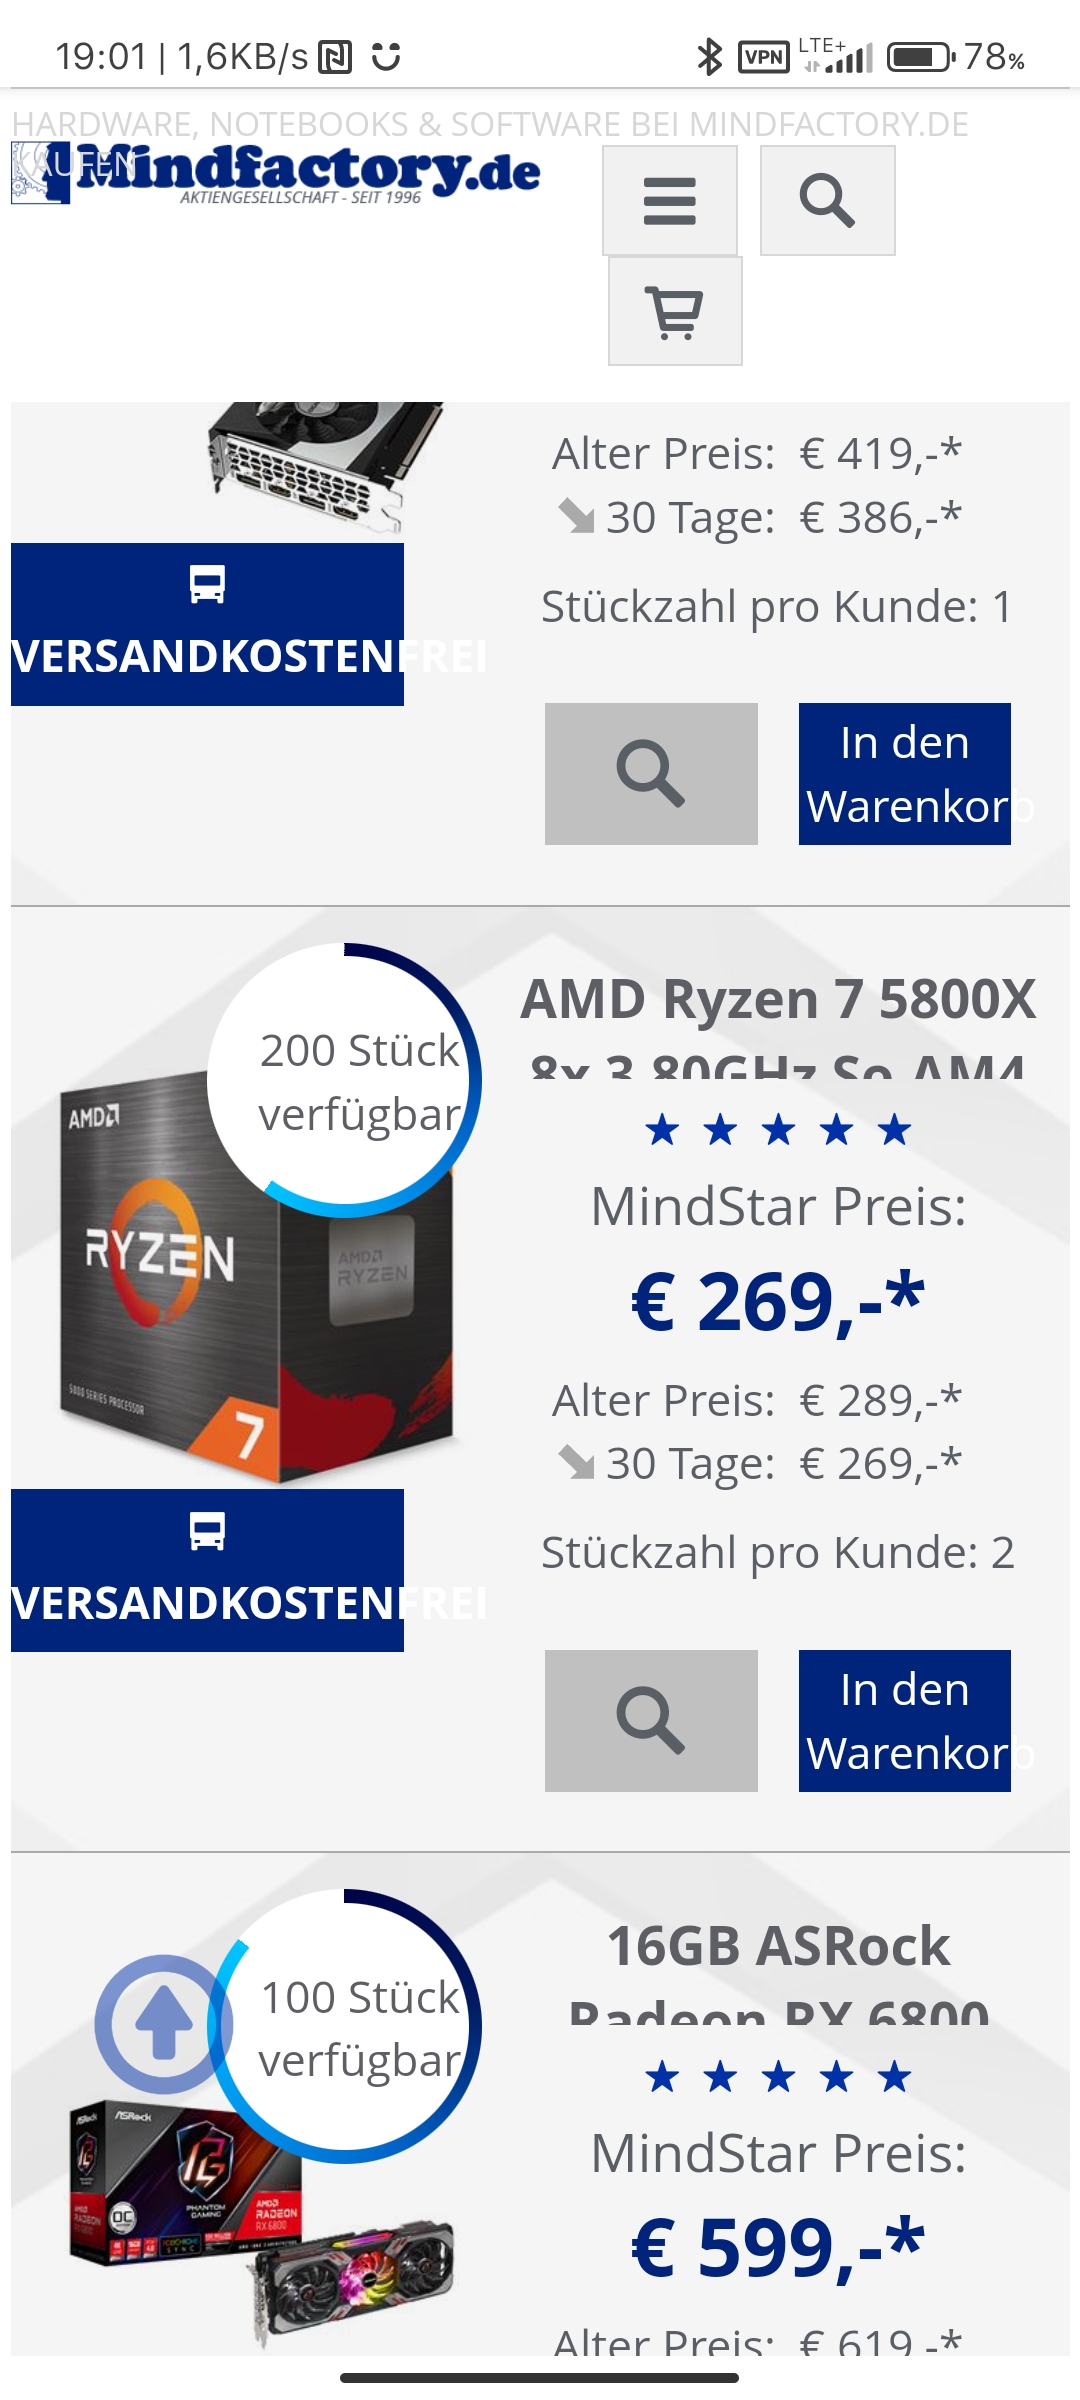Screen dimensions: 1080x2400
Task: Open magnifier details for Ryzen 7 5800X
Action: pyautogui.click(x=651, y=1721)
